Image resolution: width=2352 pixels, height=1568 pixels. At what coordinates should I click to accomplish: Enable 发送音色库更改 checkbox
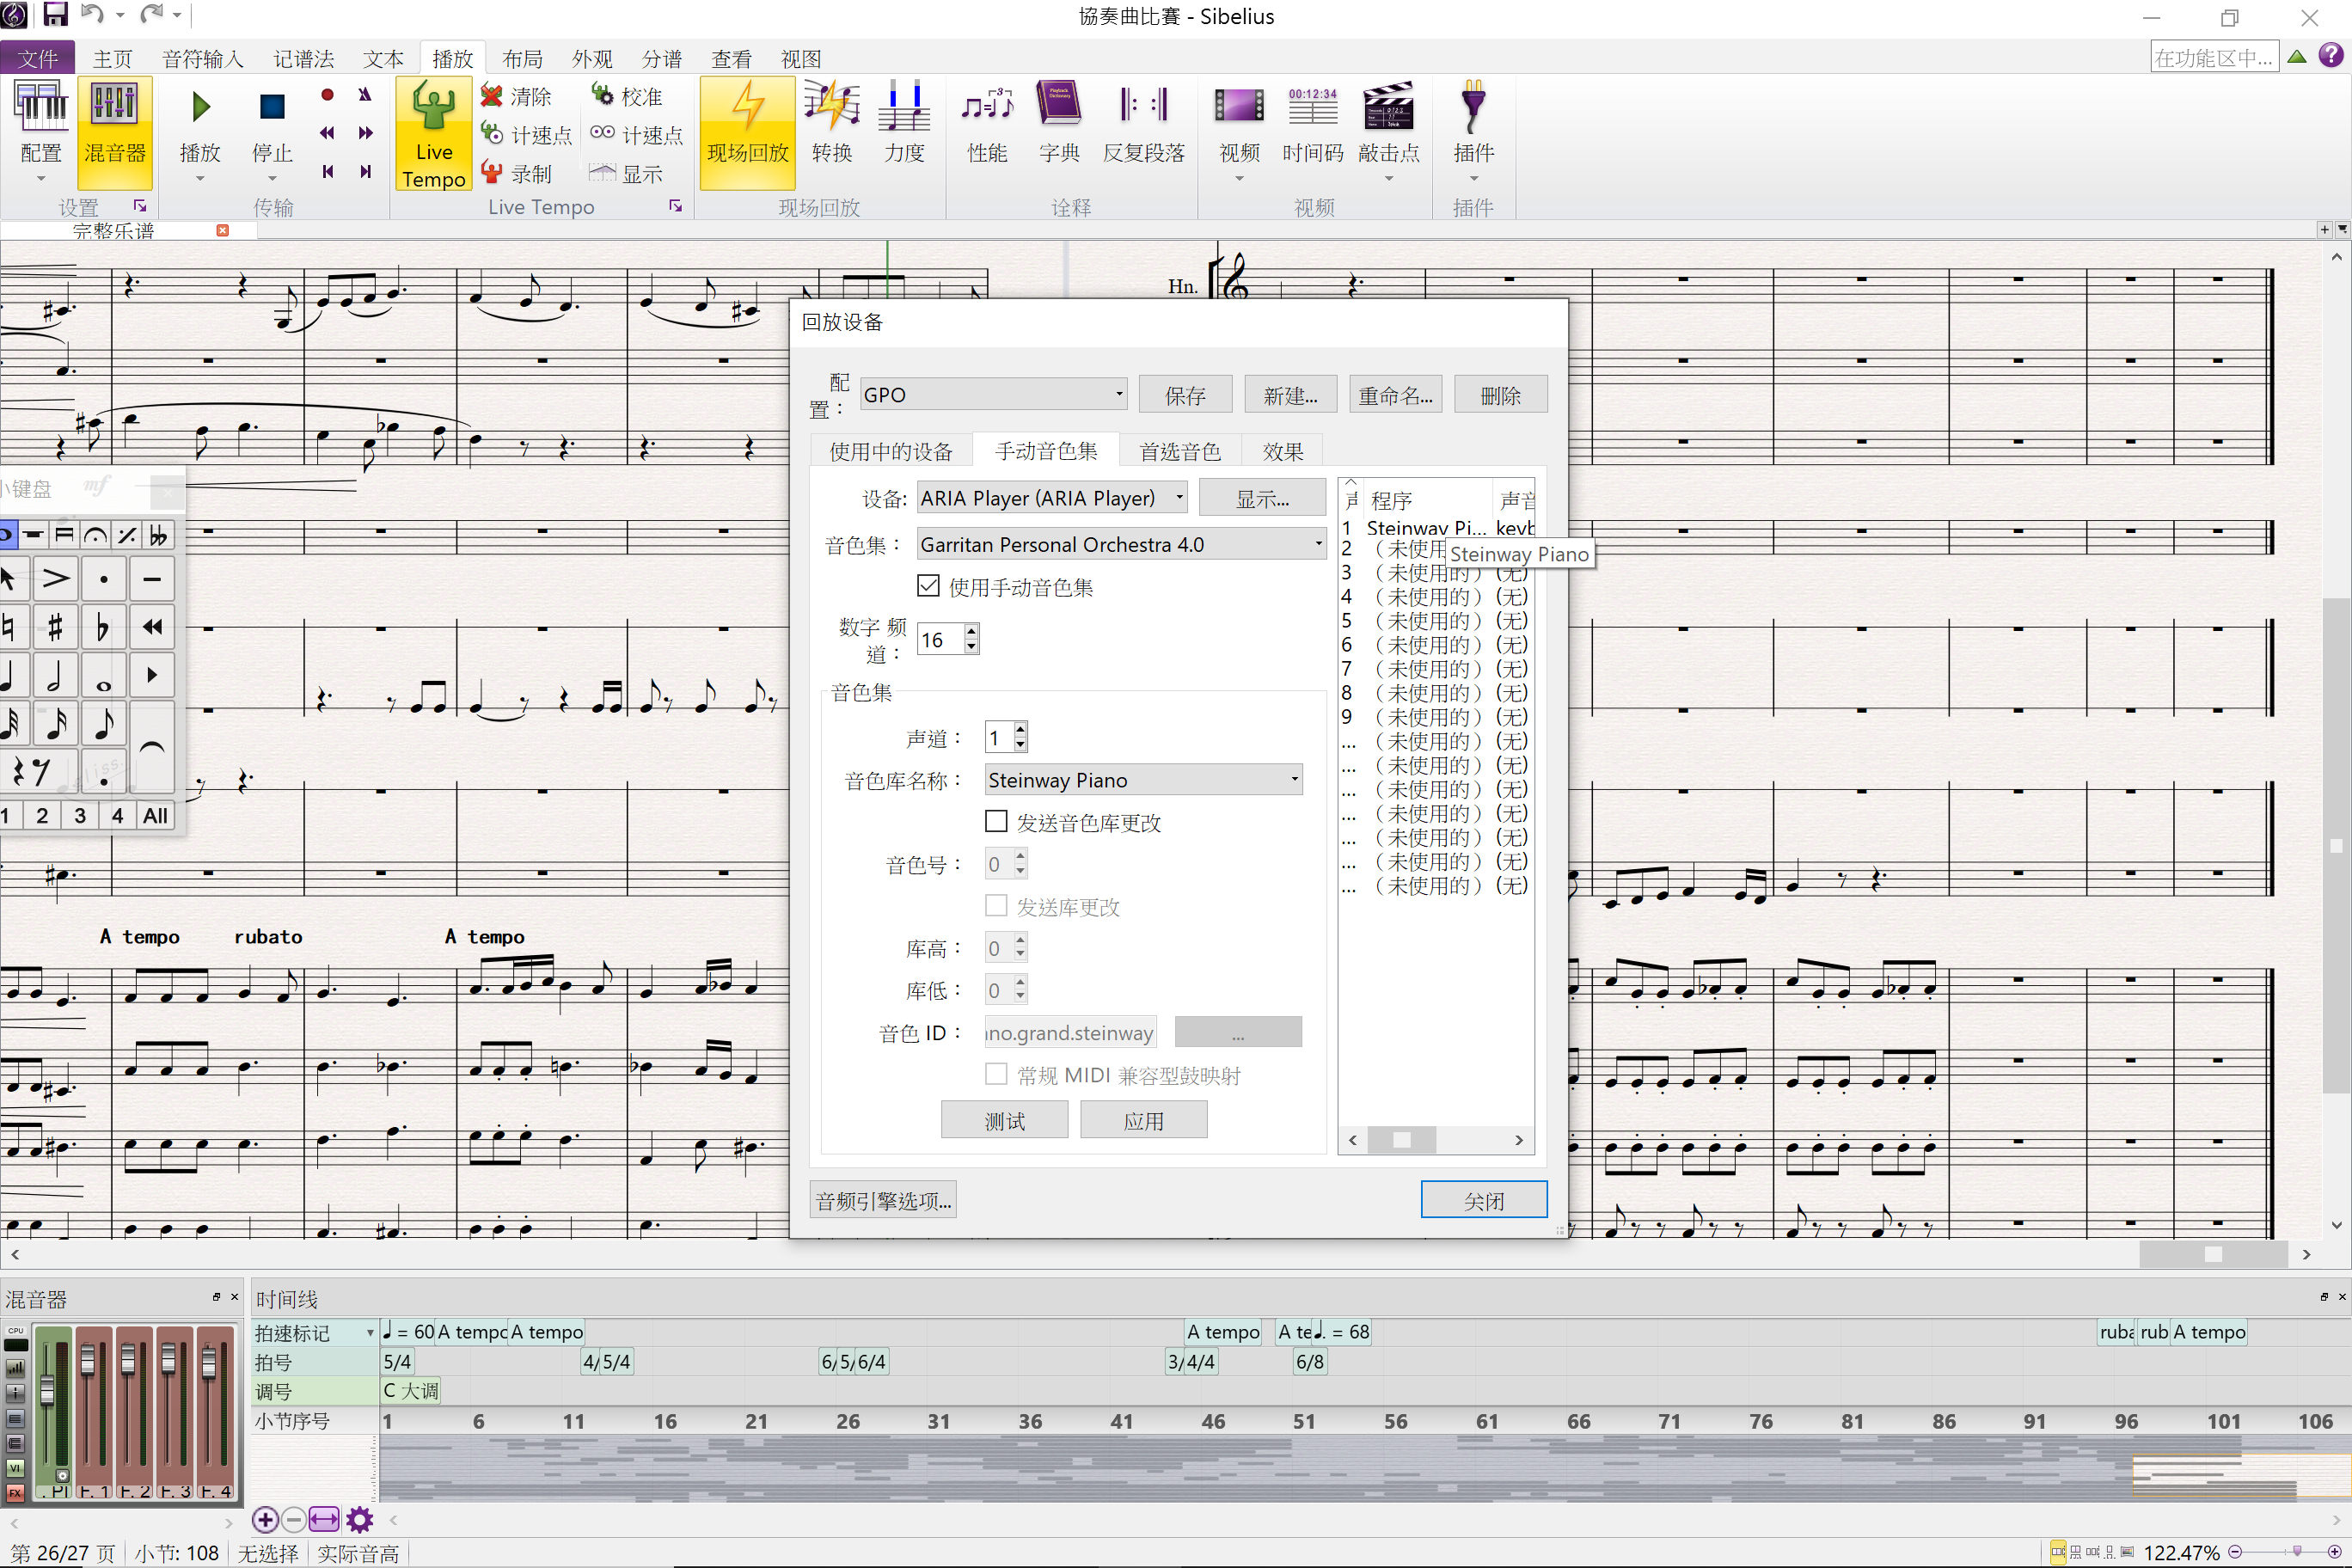[996, 822]
